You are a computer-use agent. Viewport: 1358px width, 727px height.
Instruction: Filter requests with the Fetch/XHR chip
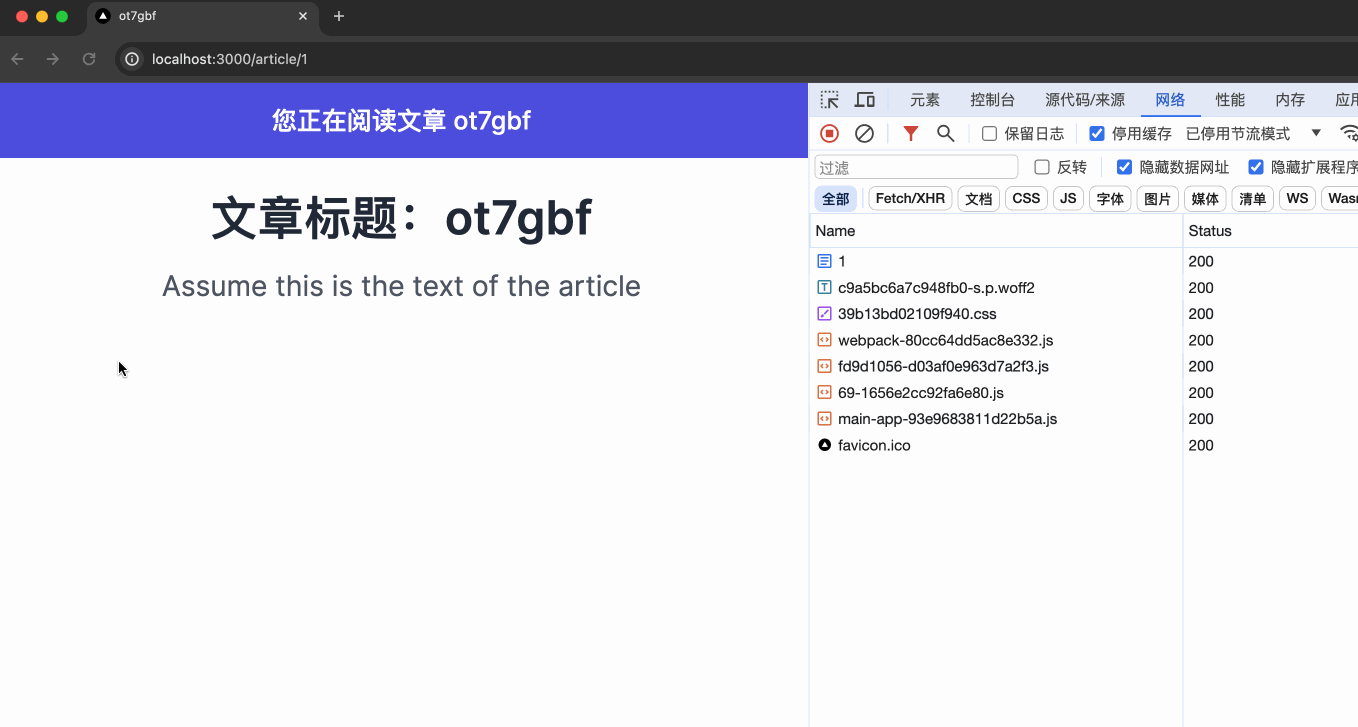(x=909, y=198)
